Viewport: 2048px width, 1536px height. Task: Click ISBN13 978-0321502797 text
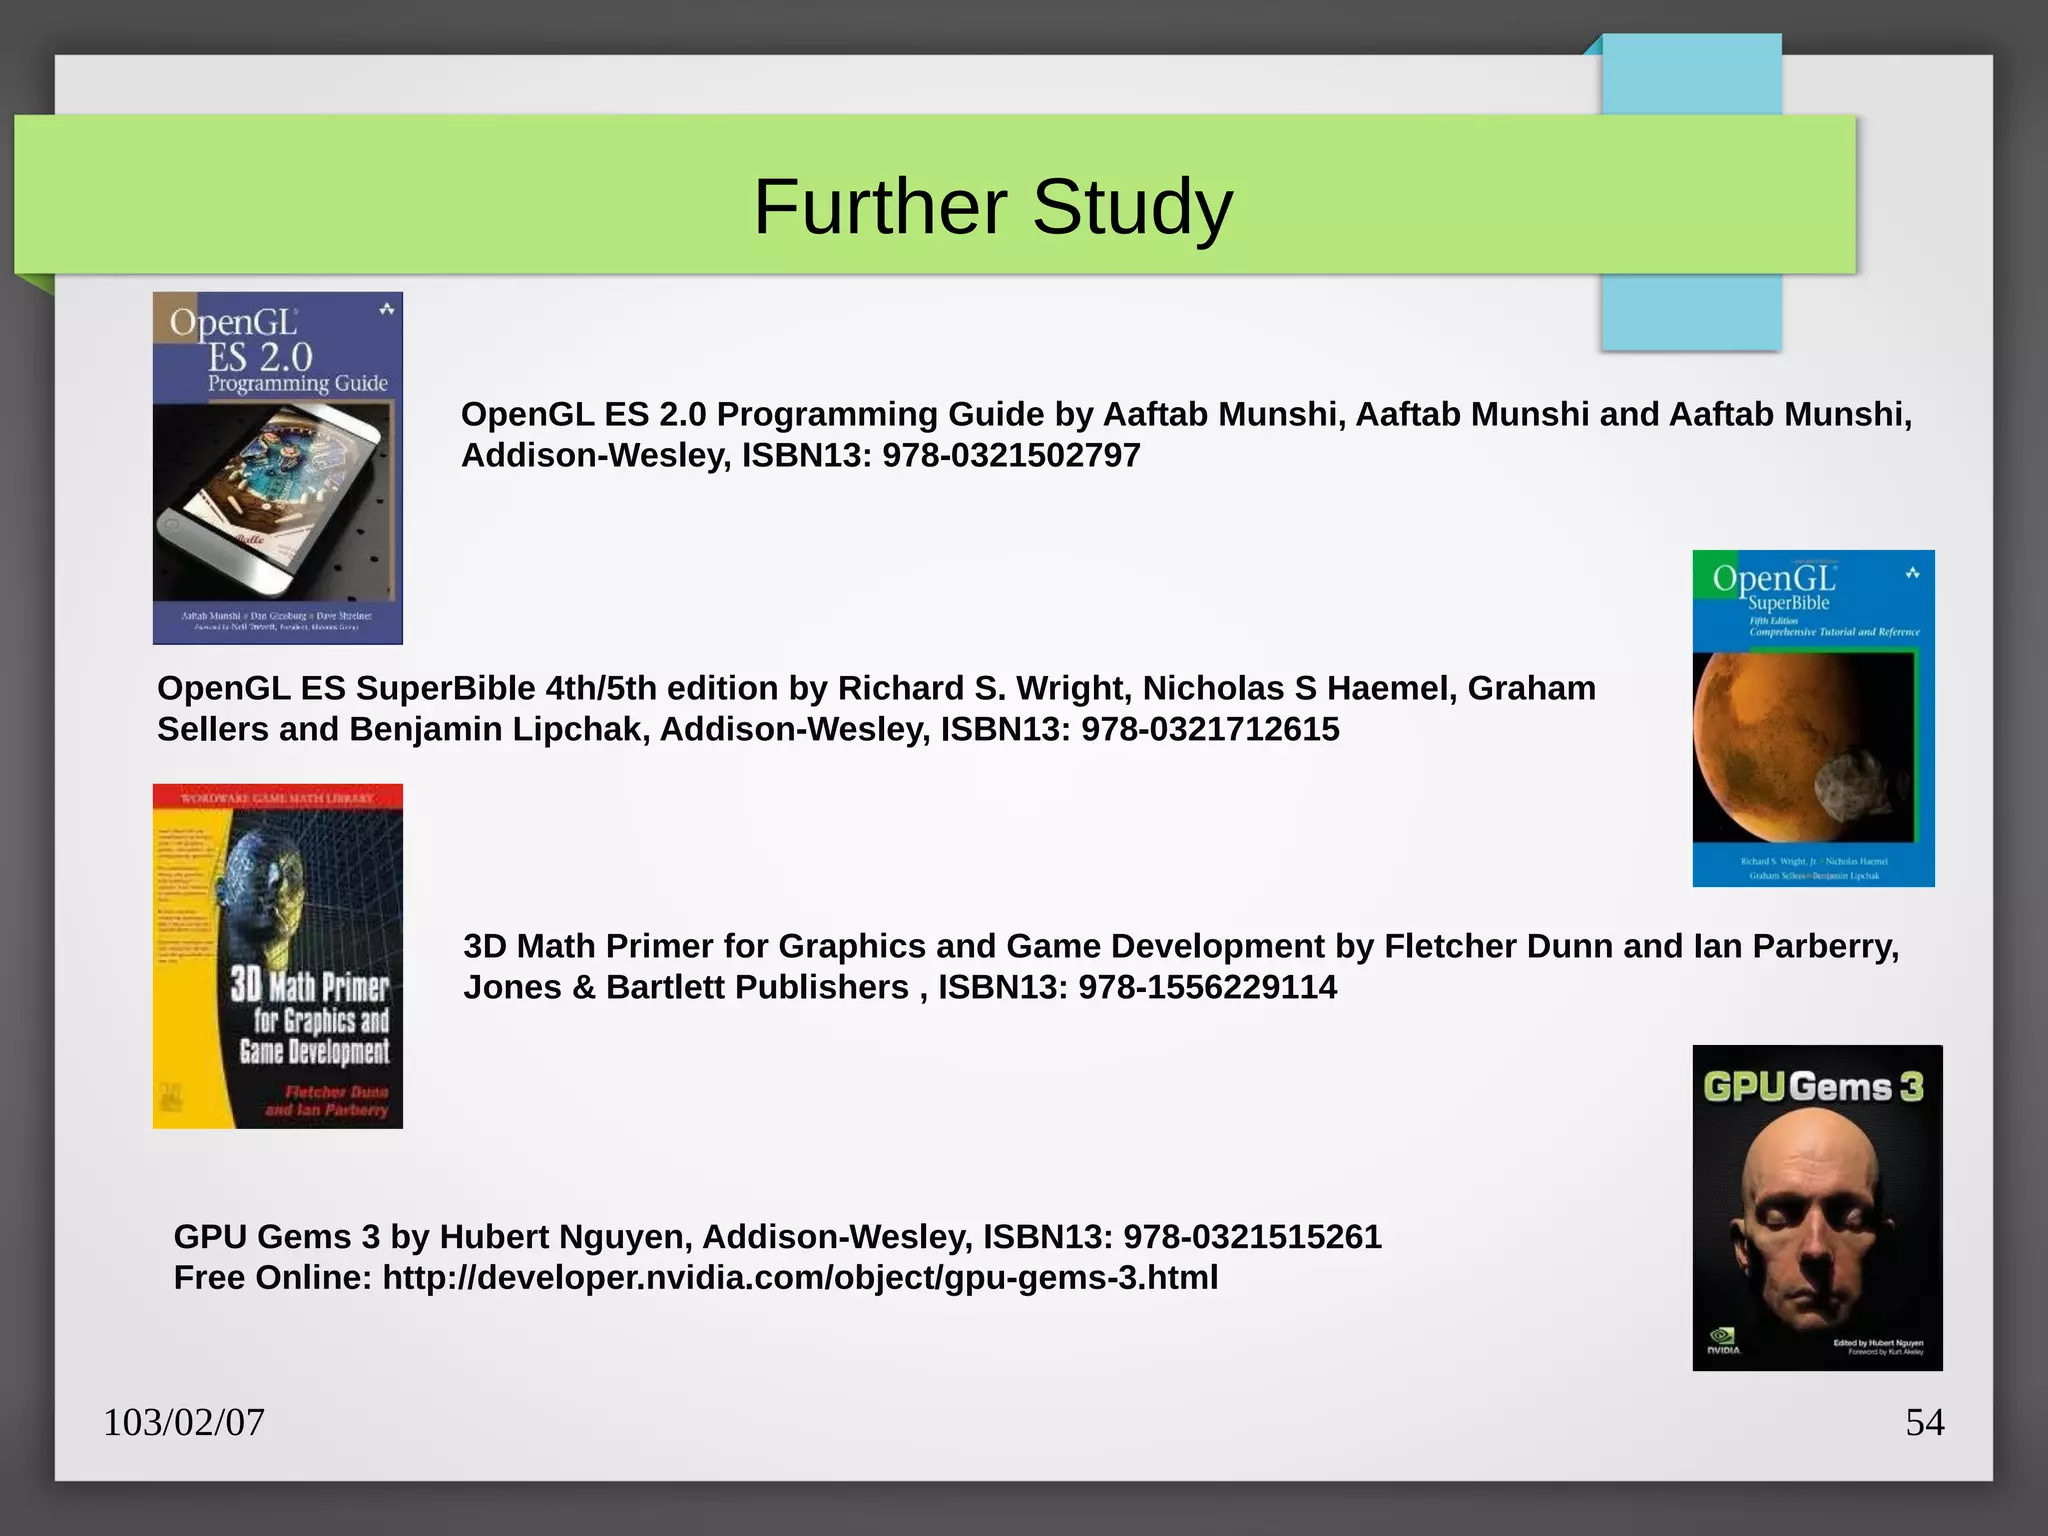point(940,456)
